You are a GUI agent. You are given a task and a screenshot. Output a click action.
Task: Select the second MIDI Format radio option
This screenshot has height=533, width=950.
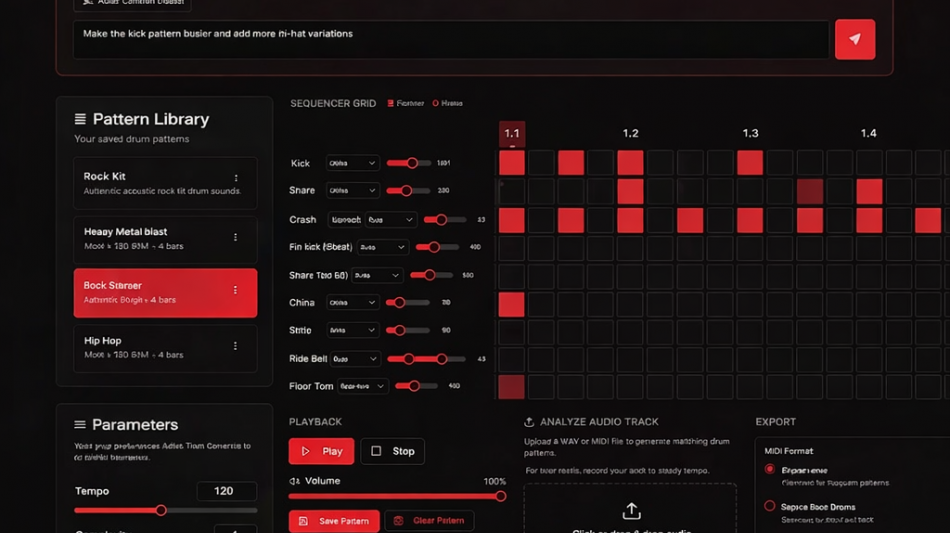point(769,506)
